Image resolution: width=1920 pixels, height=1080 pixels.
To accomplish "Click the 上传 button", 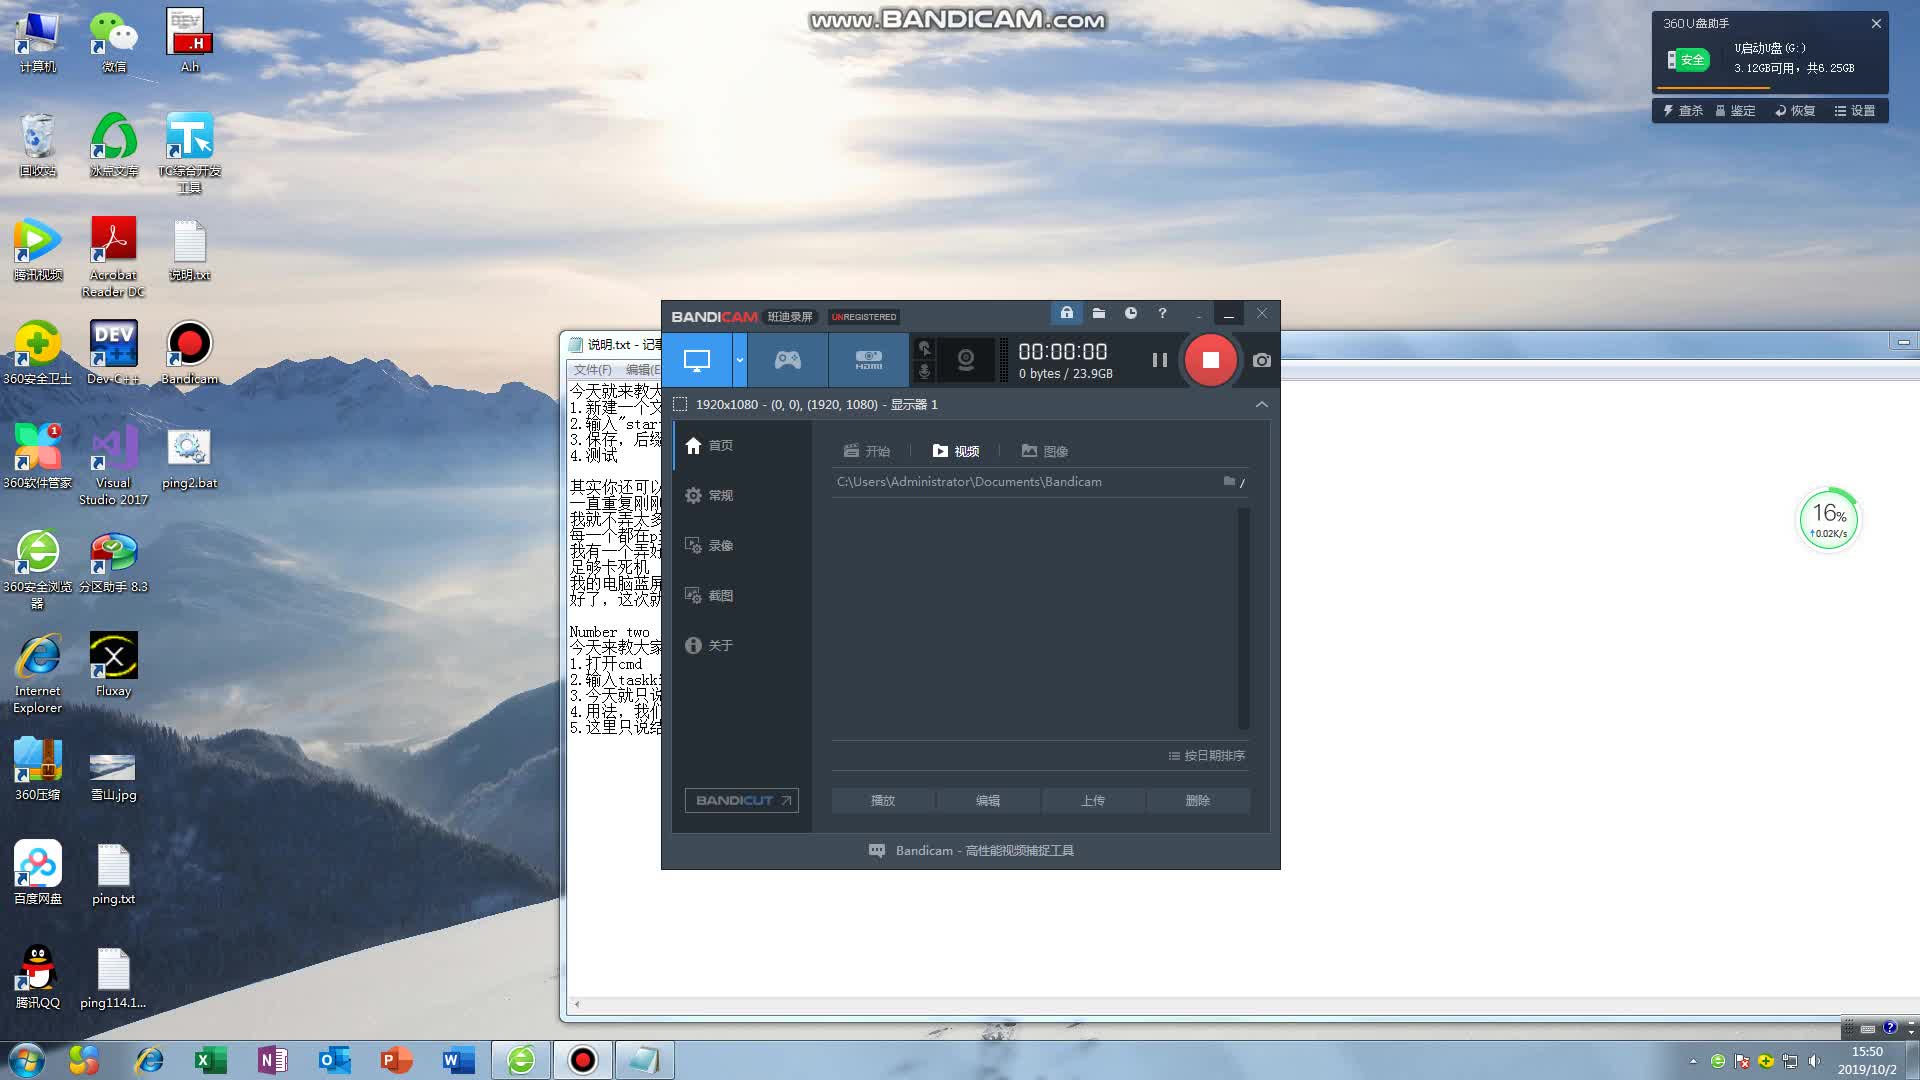I will pos(1093,801).
